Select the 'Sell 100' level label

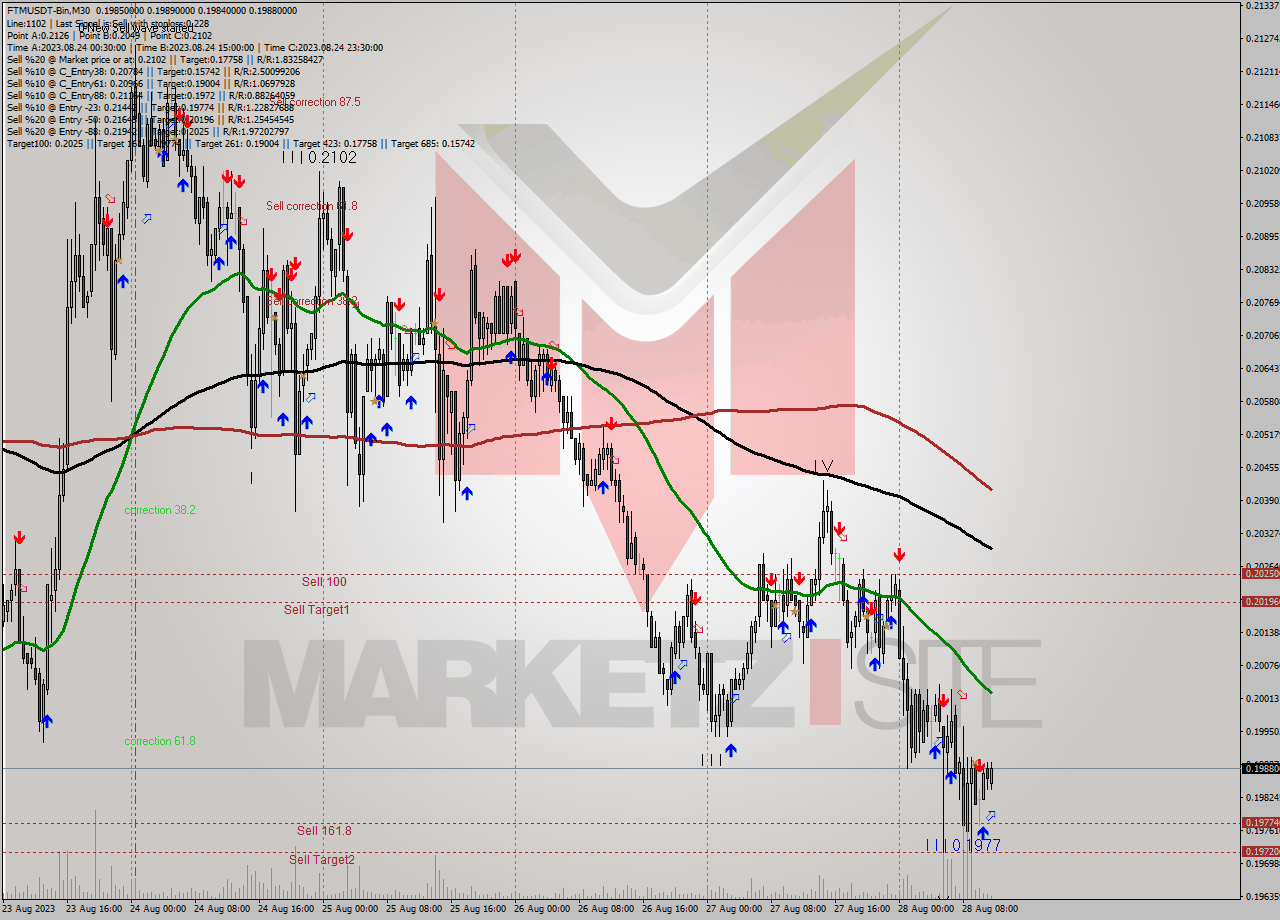324,581
